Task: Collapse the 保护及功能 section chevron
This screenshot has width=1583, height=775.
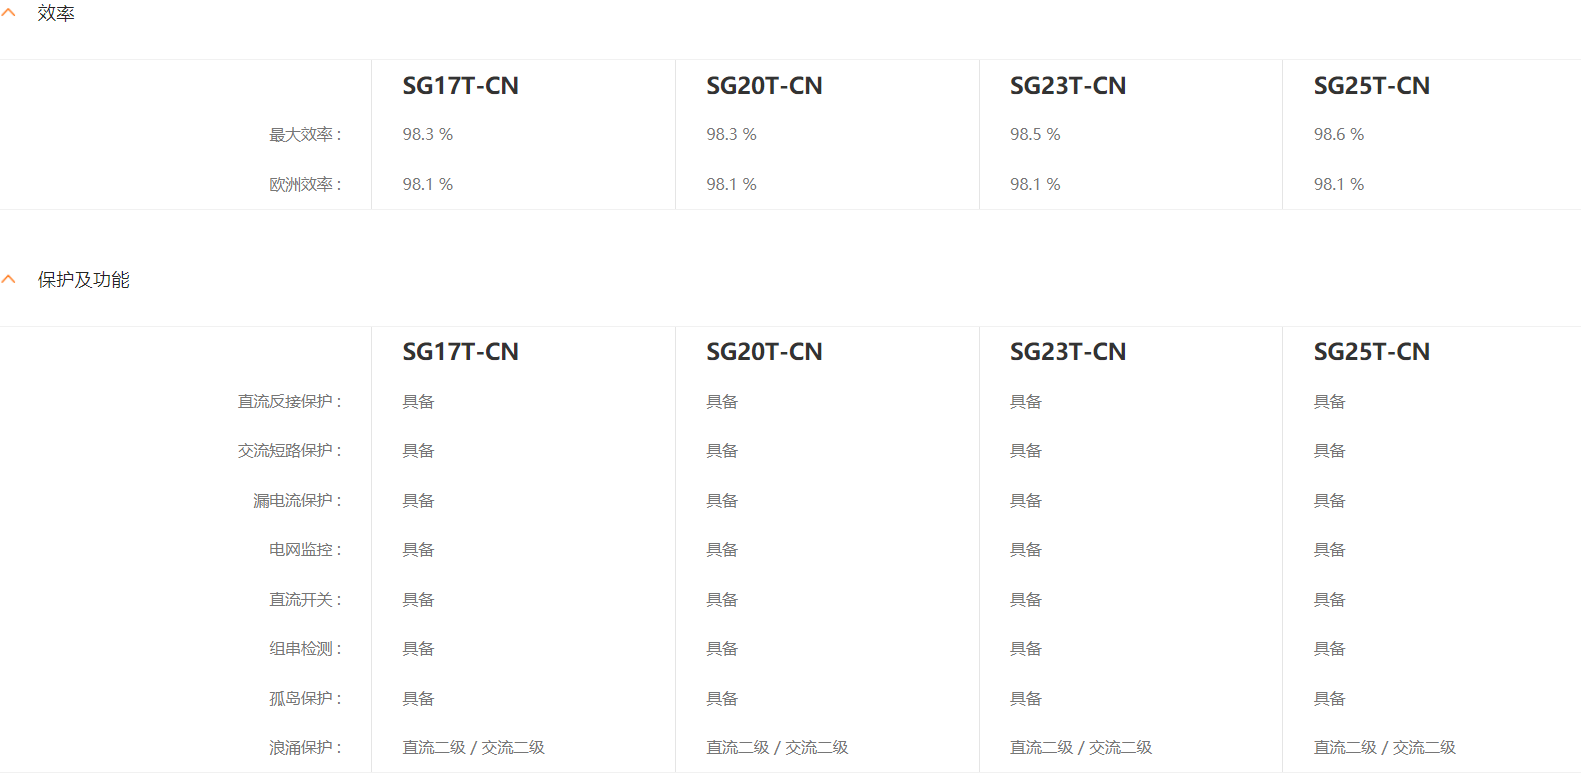Action: [x=9, y=279]
